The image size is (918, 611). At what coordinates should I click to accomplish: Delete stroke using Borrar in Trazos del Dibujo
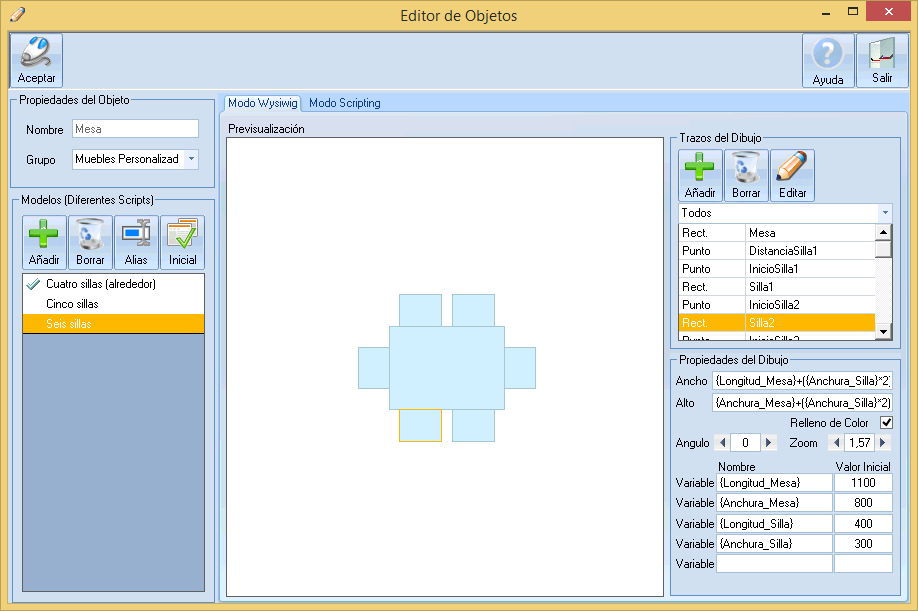pyautogui.click(x=746, y=175)
